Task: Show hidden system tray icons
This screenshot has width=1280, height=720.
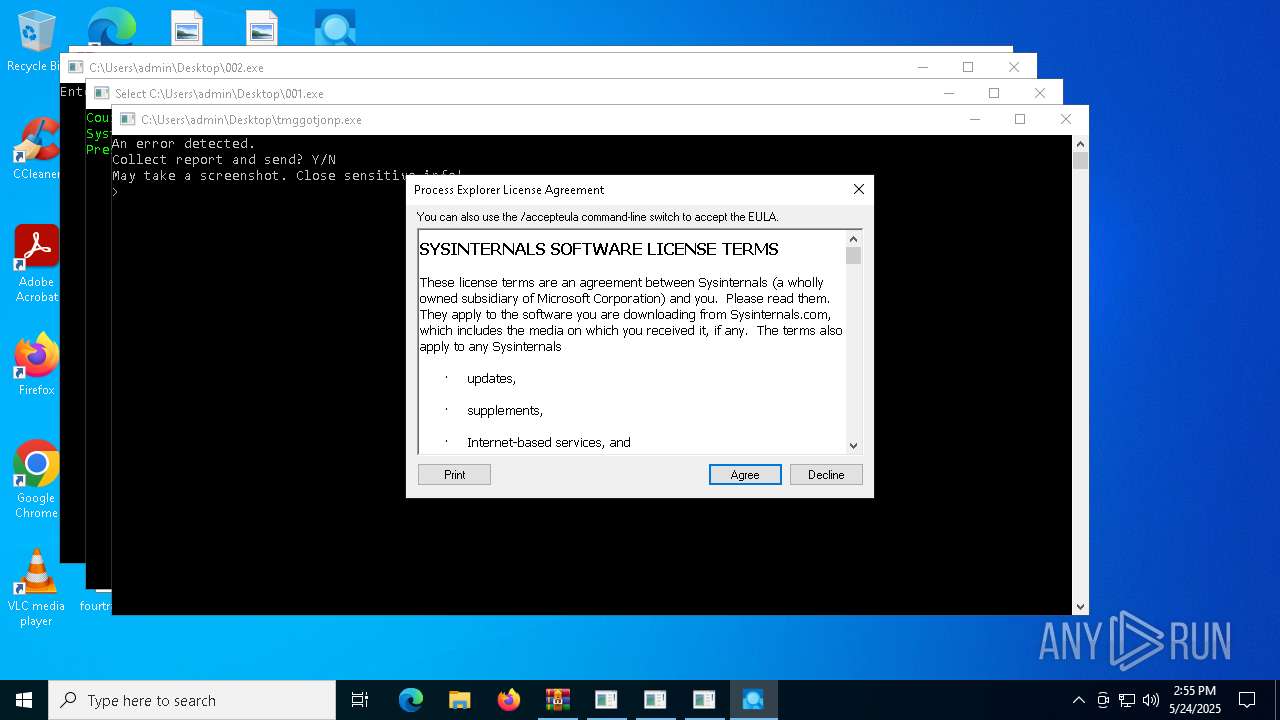Action: point(1078,700)
